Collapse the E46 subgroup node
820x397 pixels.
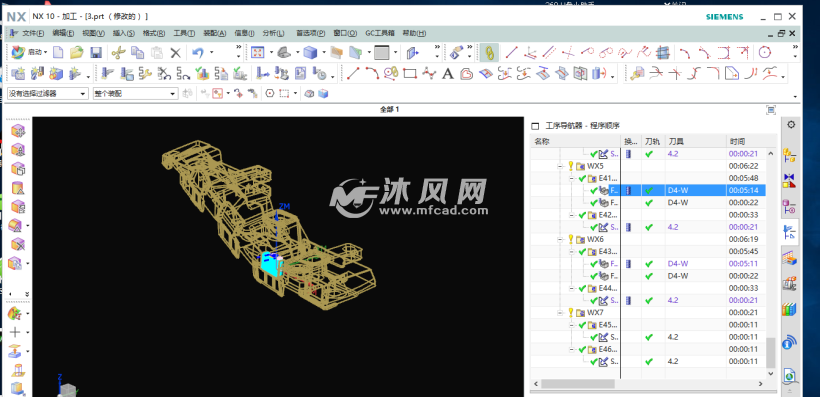click(573, 349)
